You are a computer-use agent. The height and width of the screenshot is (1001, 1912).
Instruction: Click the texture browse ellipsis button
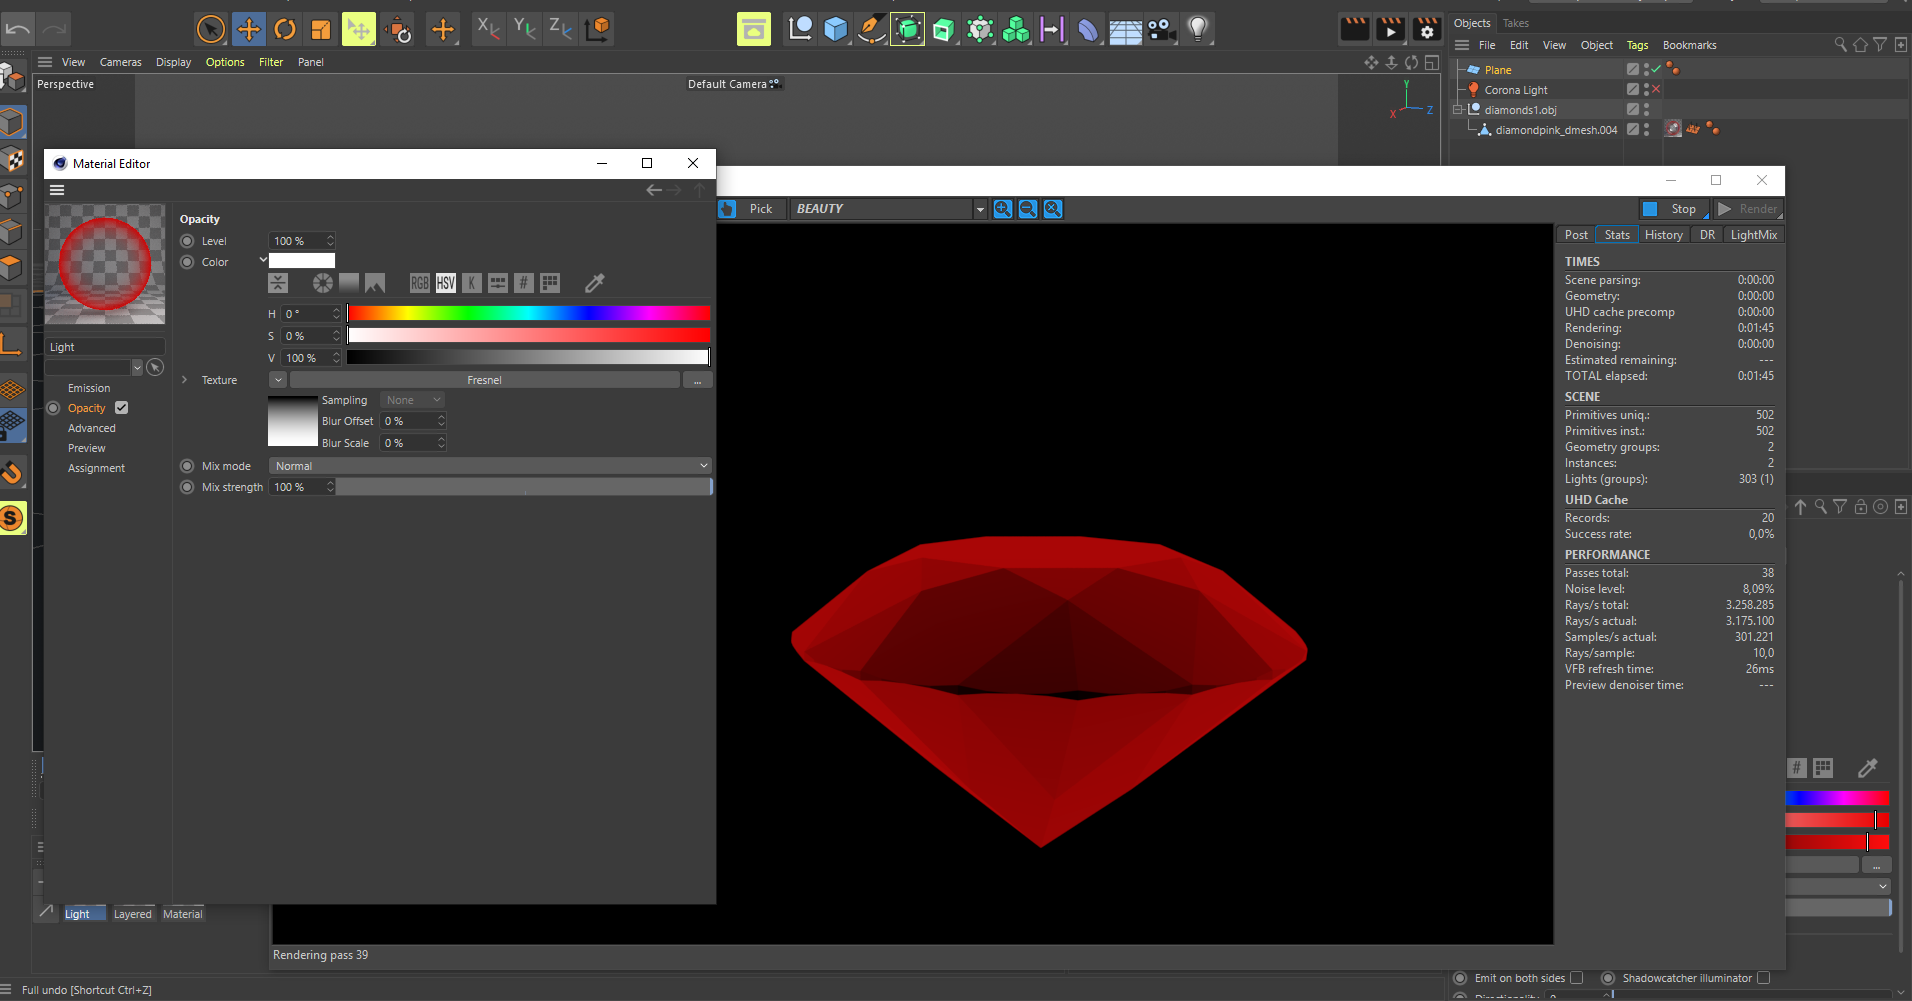click(697, 380)
